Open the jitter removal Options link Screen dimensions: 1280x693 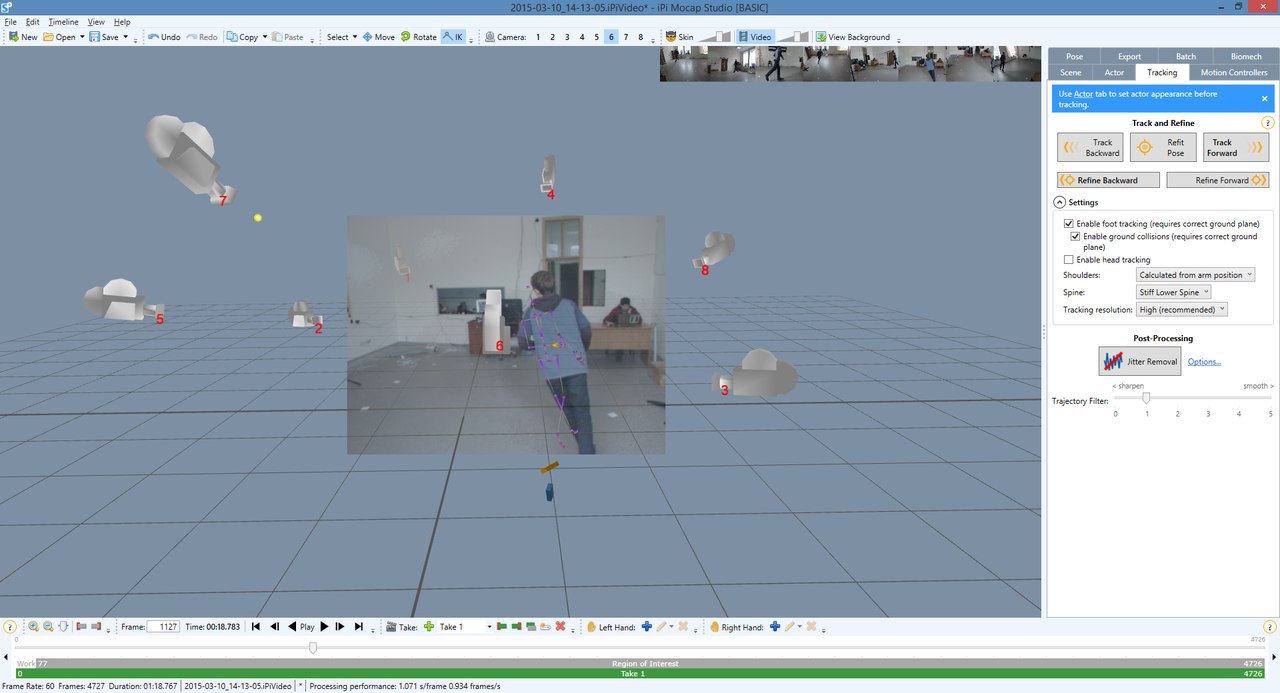[1204, 362]
